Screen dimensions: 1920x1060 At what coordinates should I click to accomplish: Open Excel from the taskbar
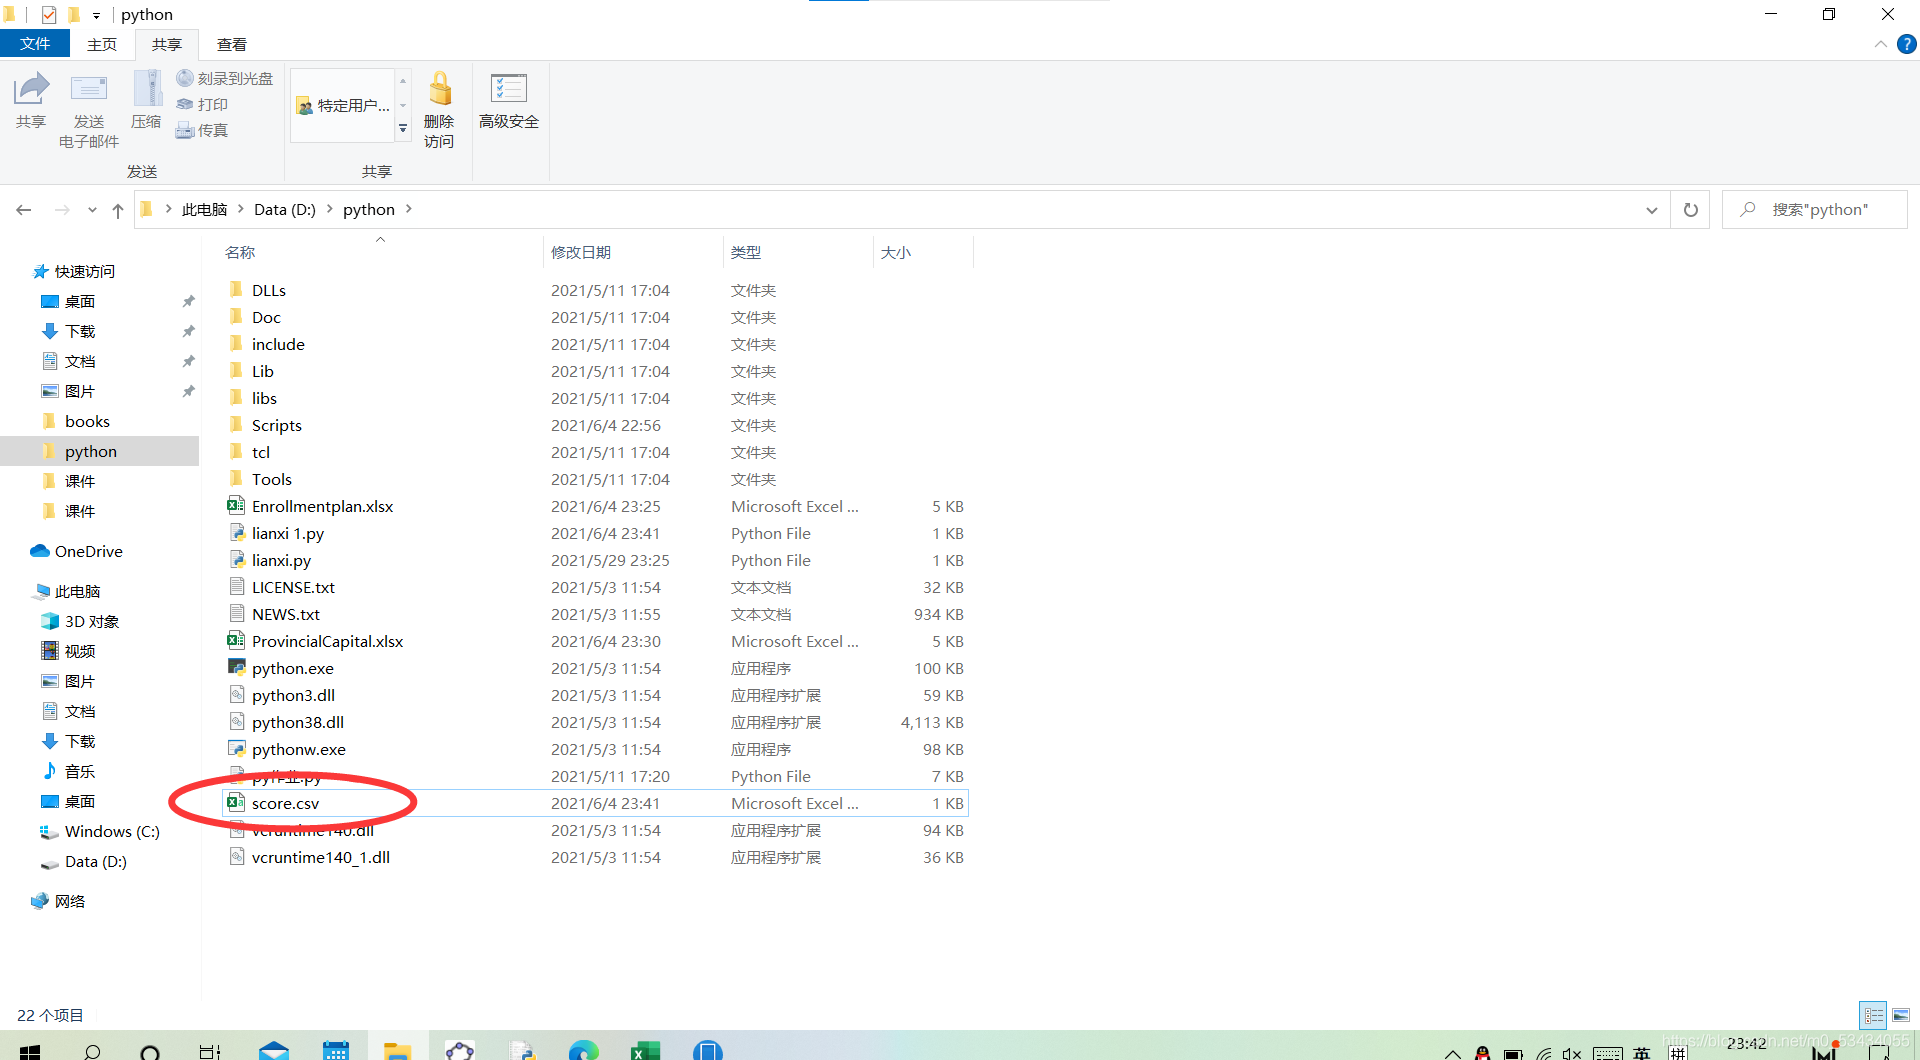point(645,1050)
